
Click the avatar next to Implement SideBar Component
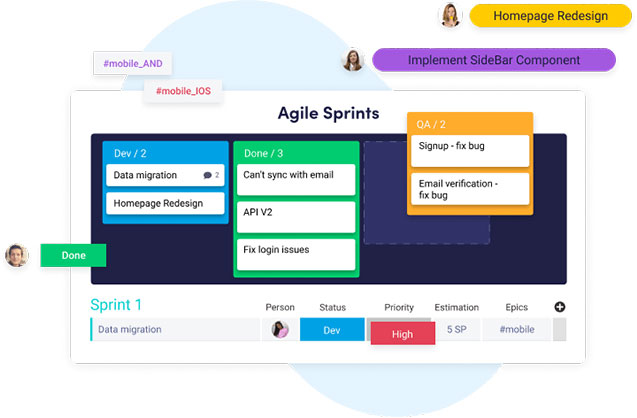coord(353,60)
